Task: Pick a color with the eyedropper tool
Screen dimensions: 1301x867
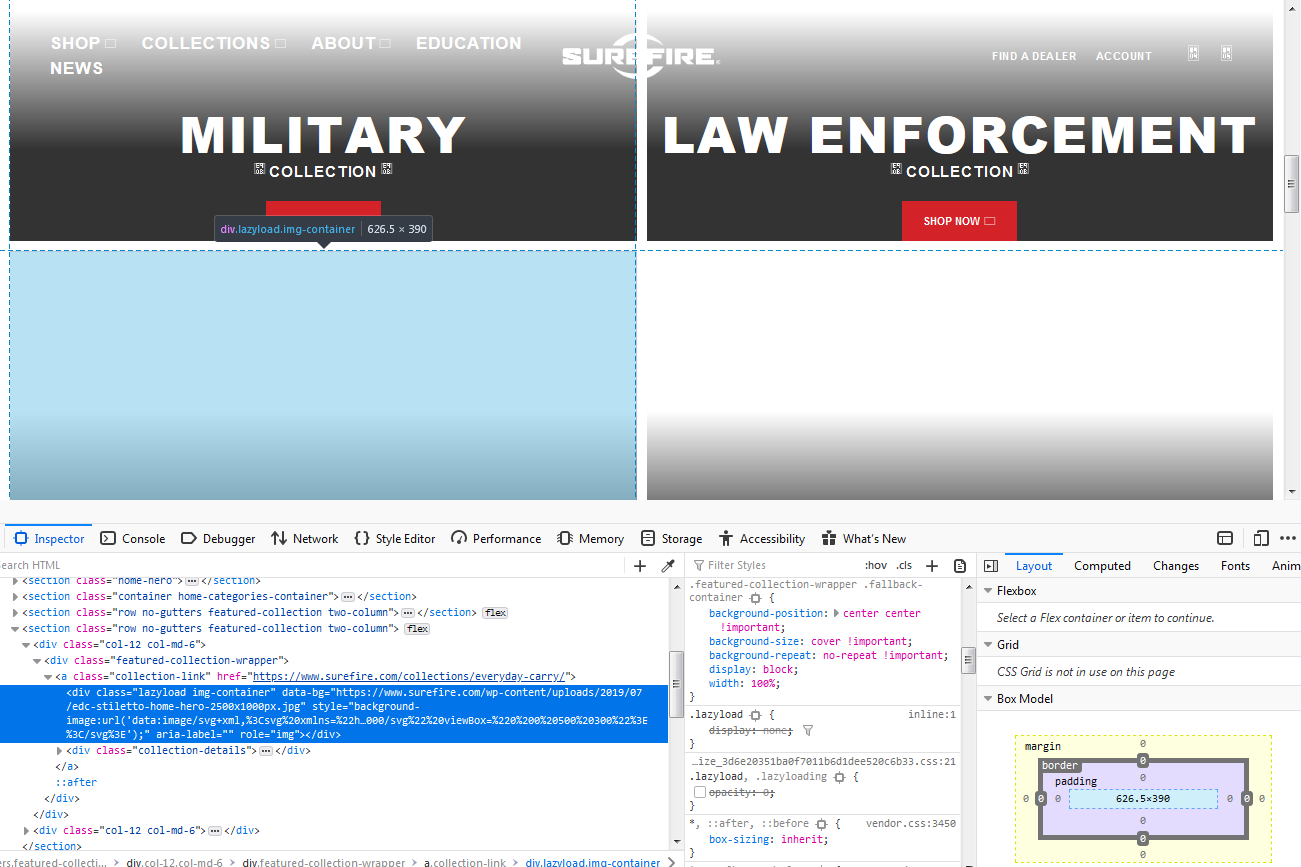Action: (668, 566)
